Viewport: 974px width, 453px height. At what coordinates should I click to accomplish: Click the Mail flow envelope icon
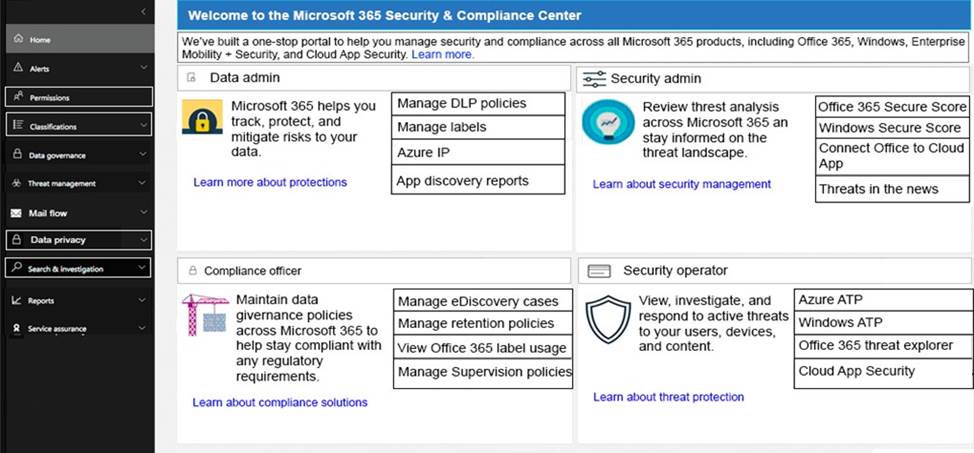pos(17,213)
